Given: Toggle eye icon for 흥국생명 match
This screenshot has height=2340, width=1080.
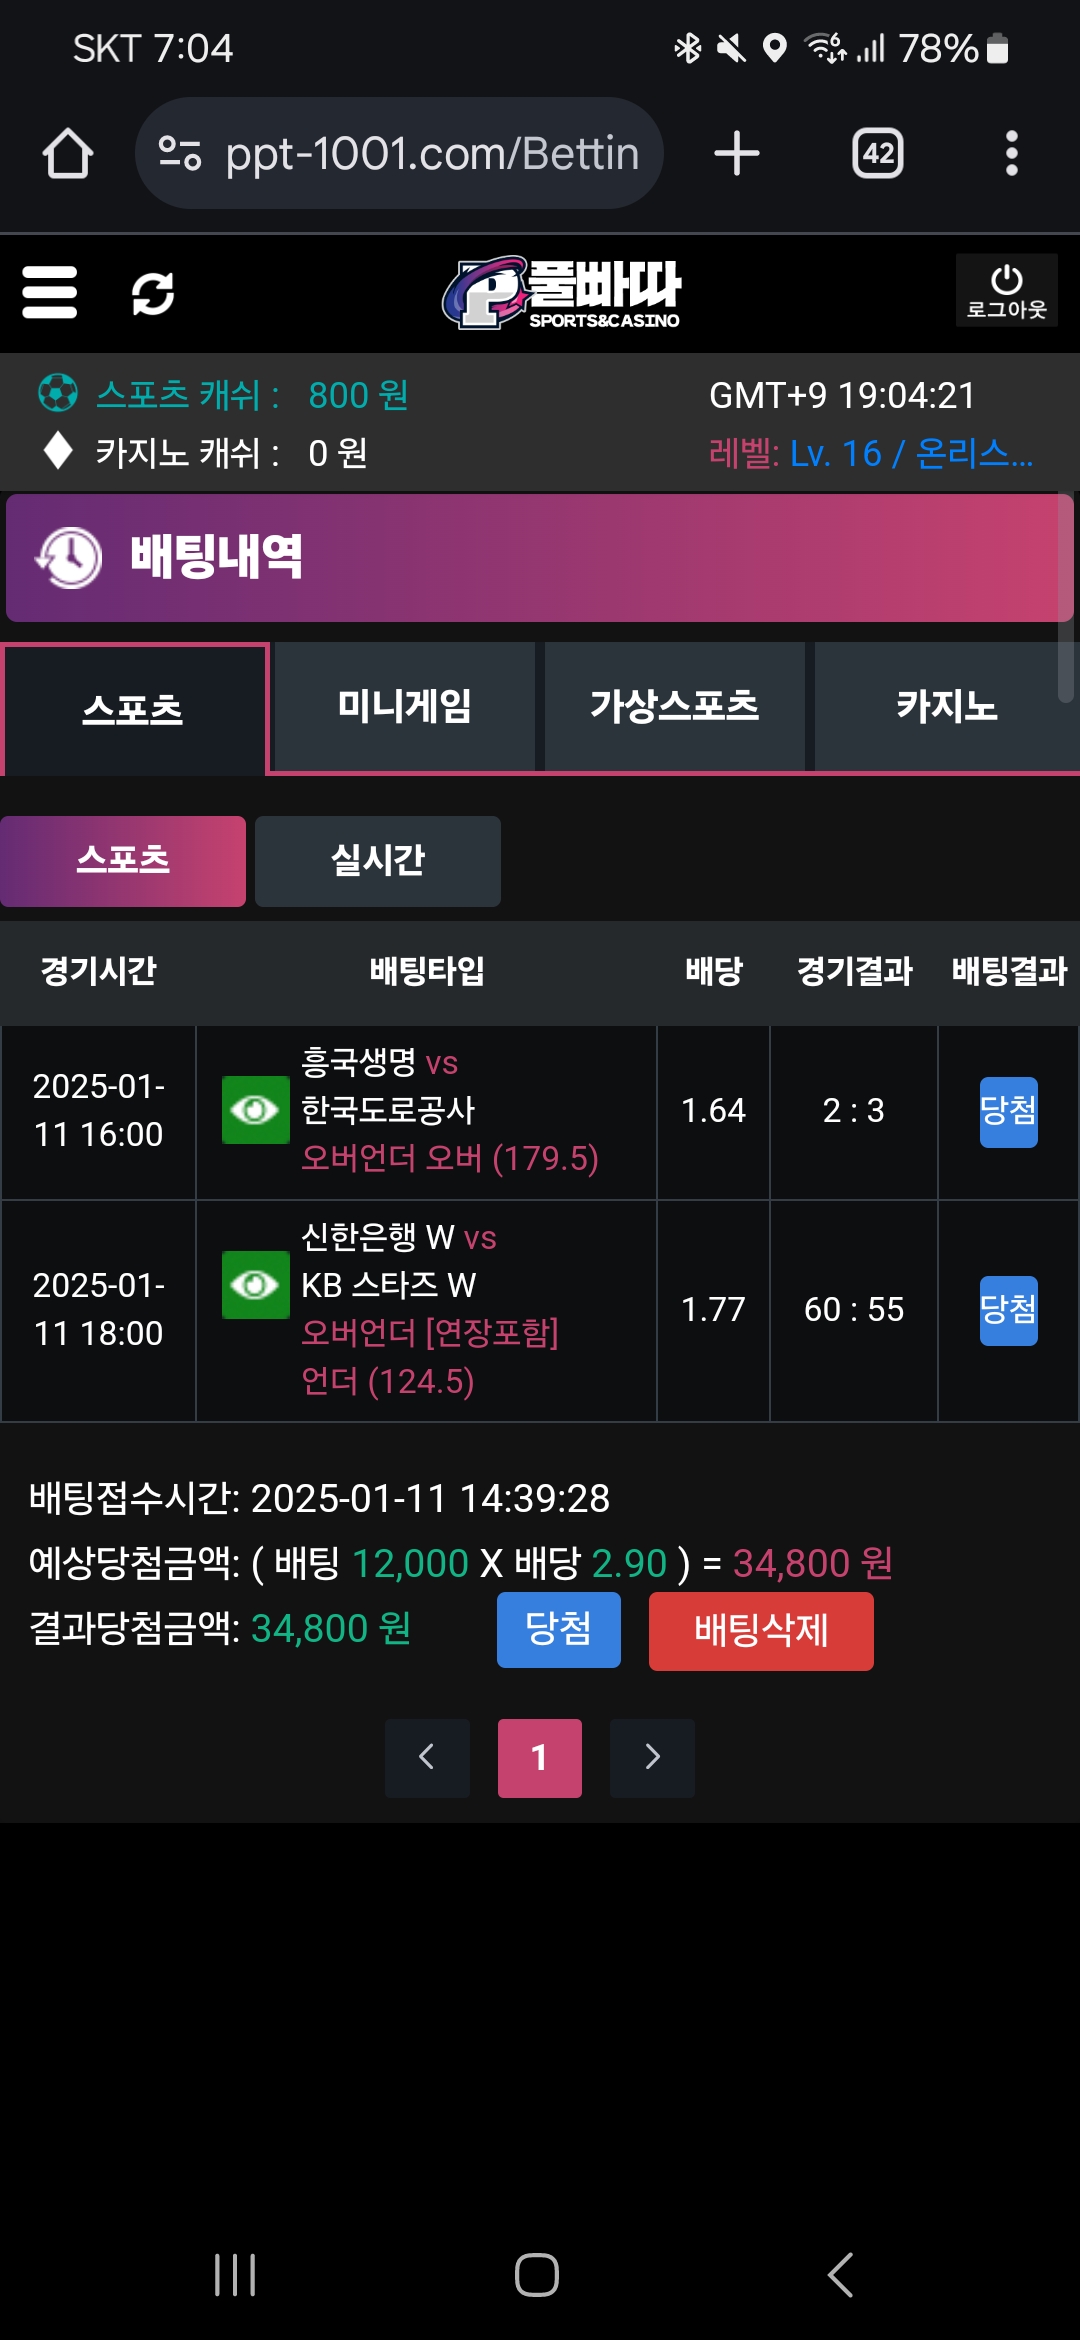Looking at the screenshot, I should tap(255, 1110).
